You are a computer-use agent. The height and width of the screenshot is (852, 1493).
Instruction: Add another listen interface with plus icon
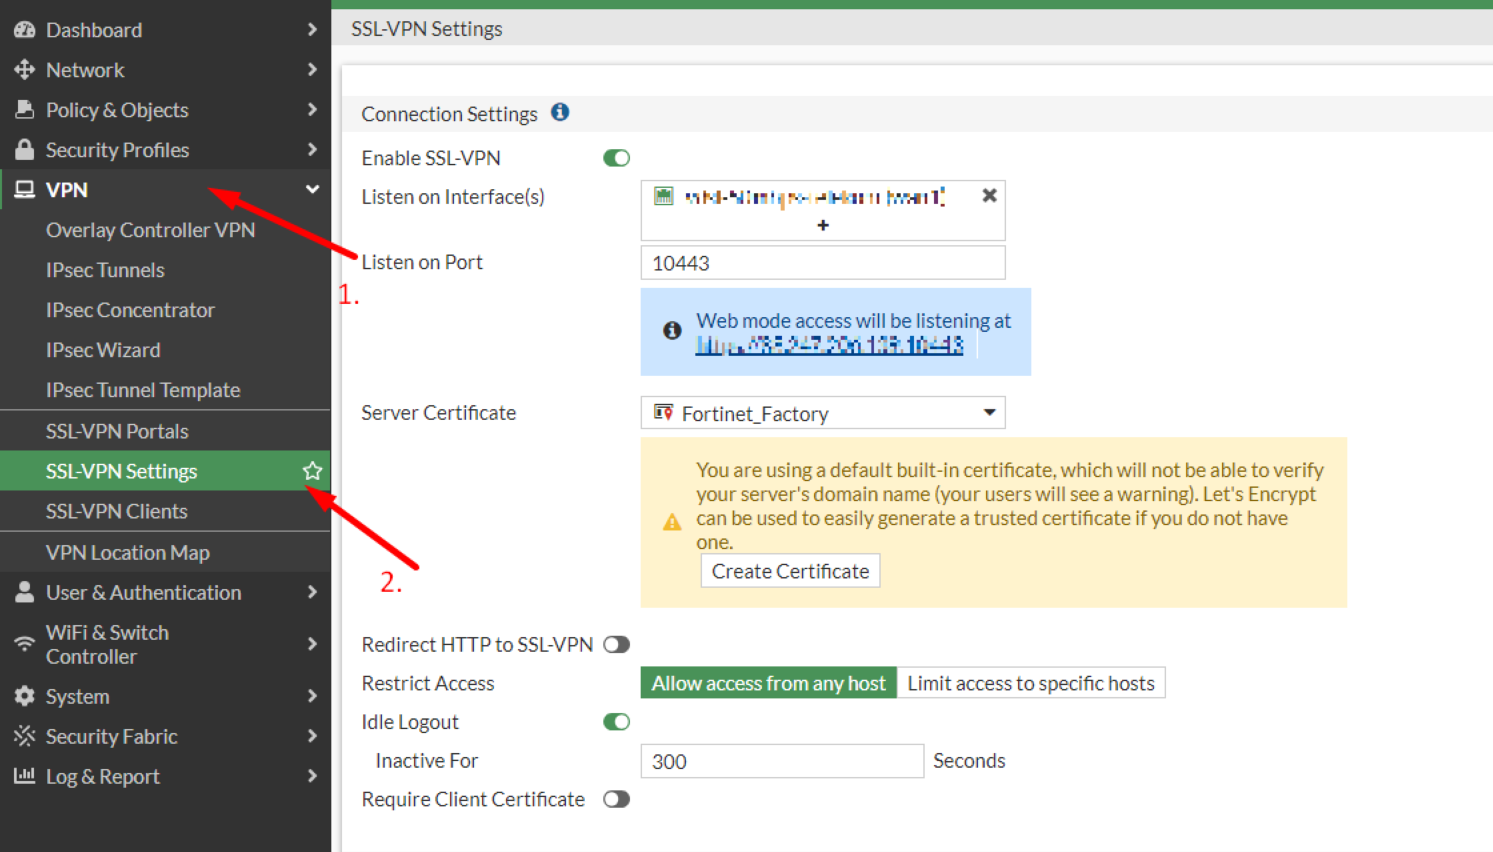pyautogui.click(x=822, y=226)
